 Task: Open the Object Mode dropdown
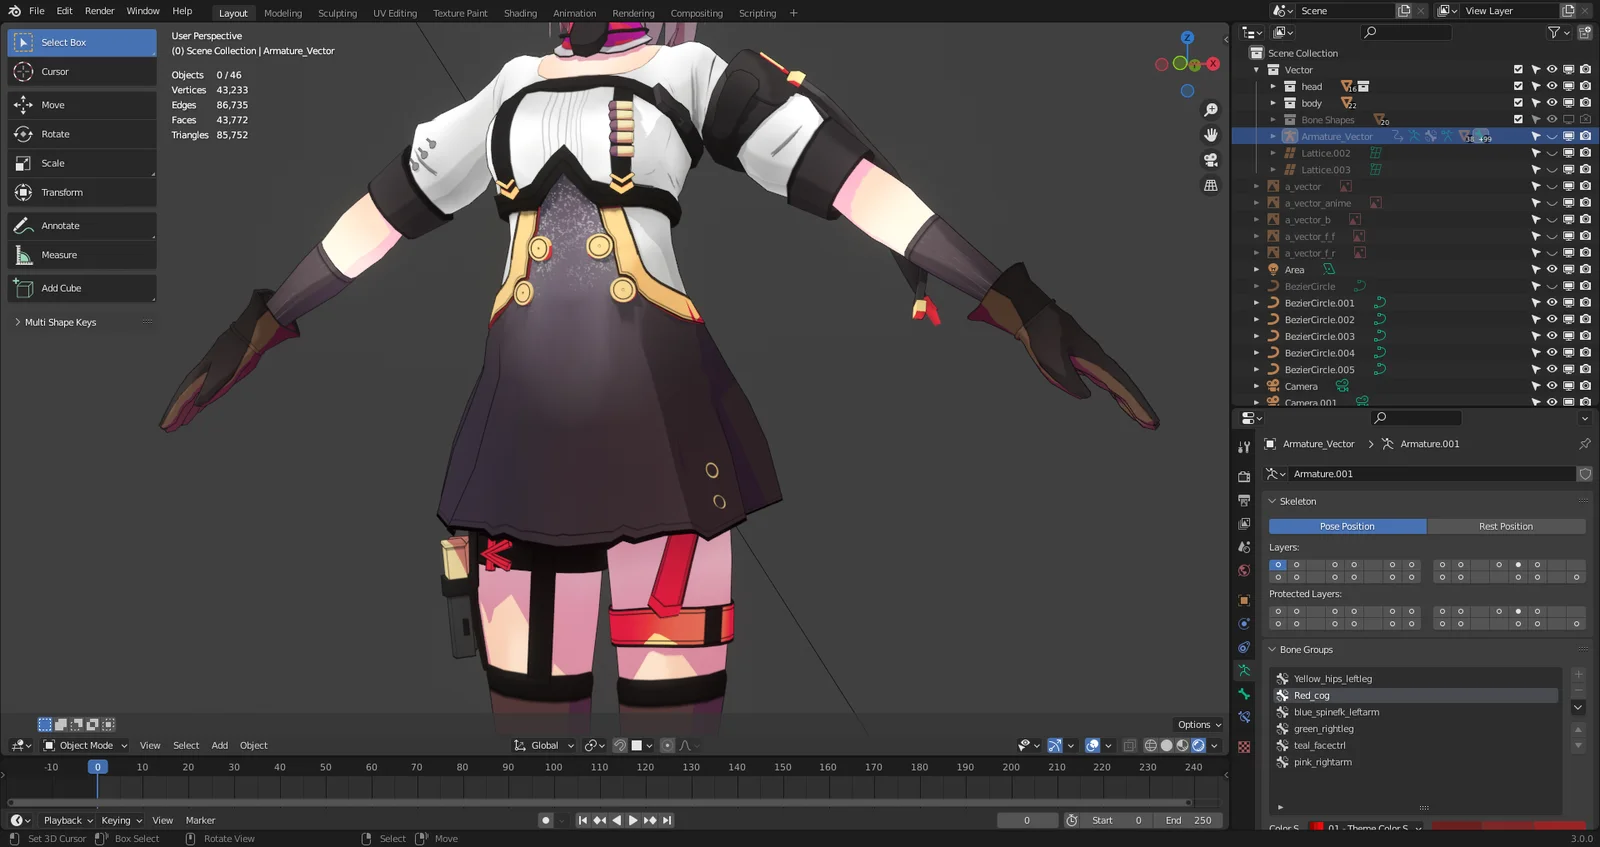pos(86,745)
